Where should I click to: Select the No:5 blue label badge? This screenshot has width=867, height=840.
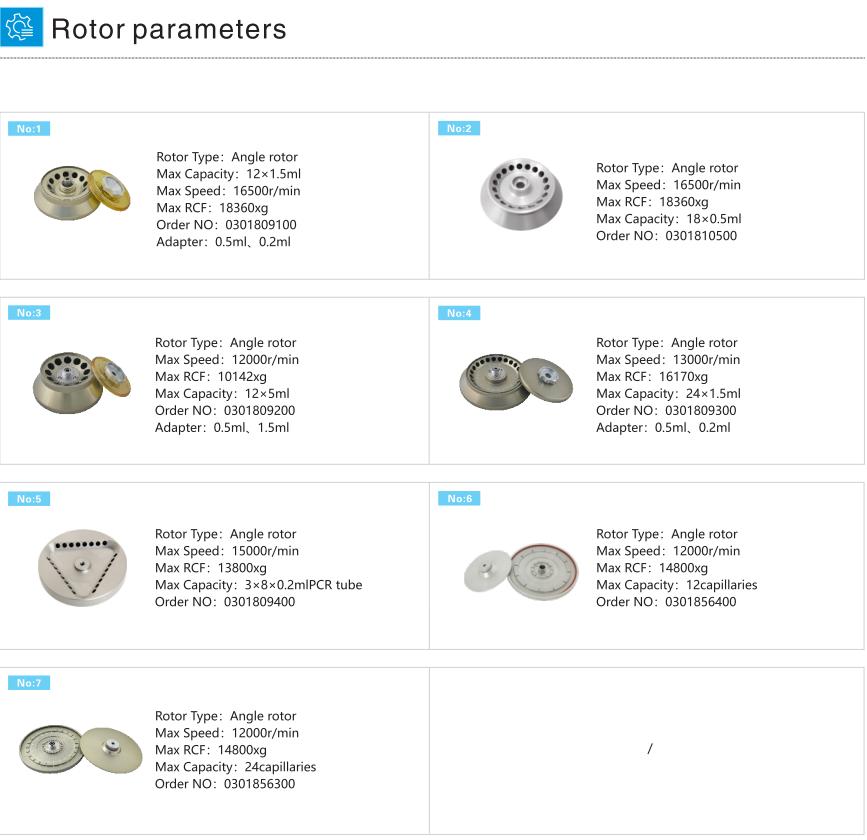tap(29, 499)
